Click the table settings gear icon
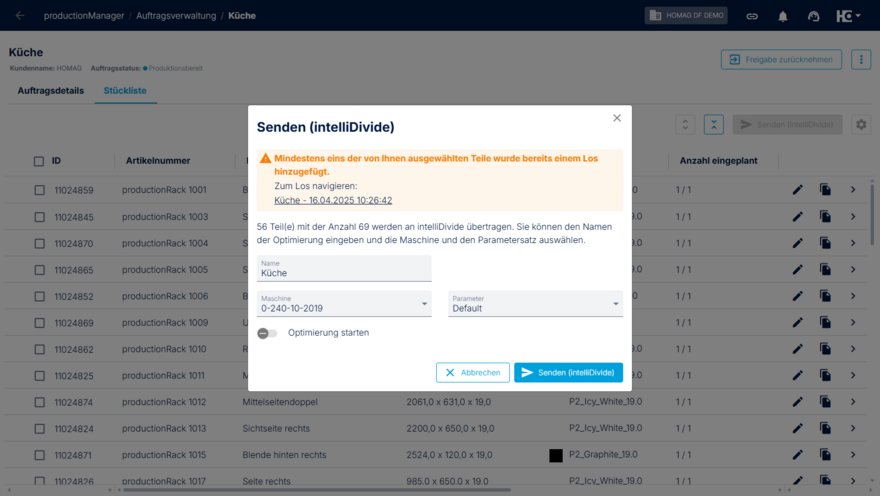The height and width of the screenshot is (496, 880). [x=861, y=125]
